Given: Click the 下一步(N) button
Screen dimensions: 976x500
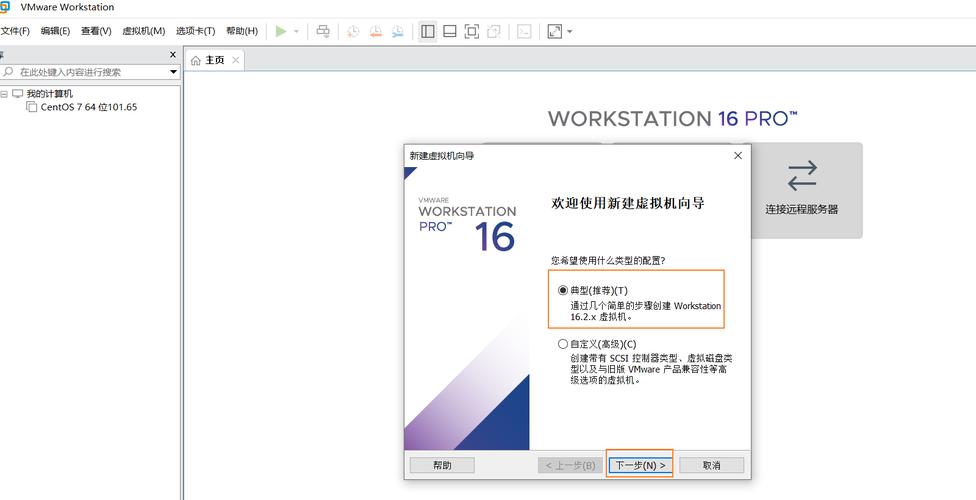Looking at the screenshot, I should (x=640, y=465).
